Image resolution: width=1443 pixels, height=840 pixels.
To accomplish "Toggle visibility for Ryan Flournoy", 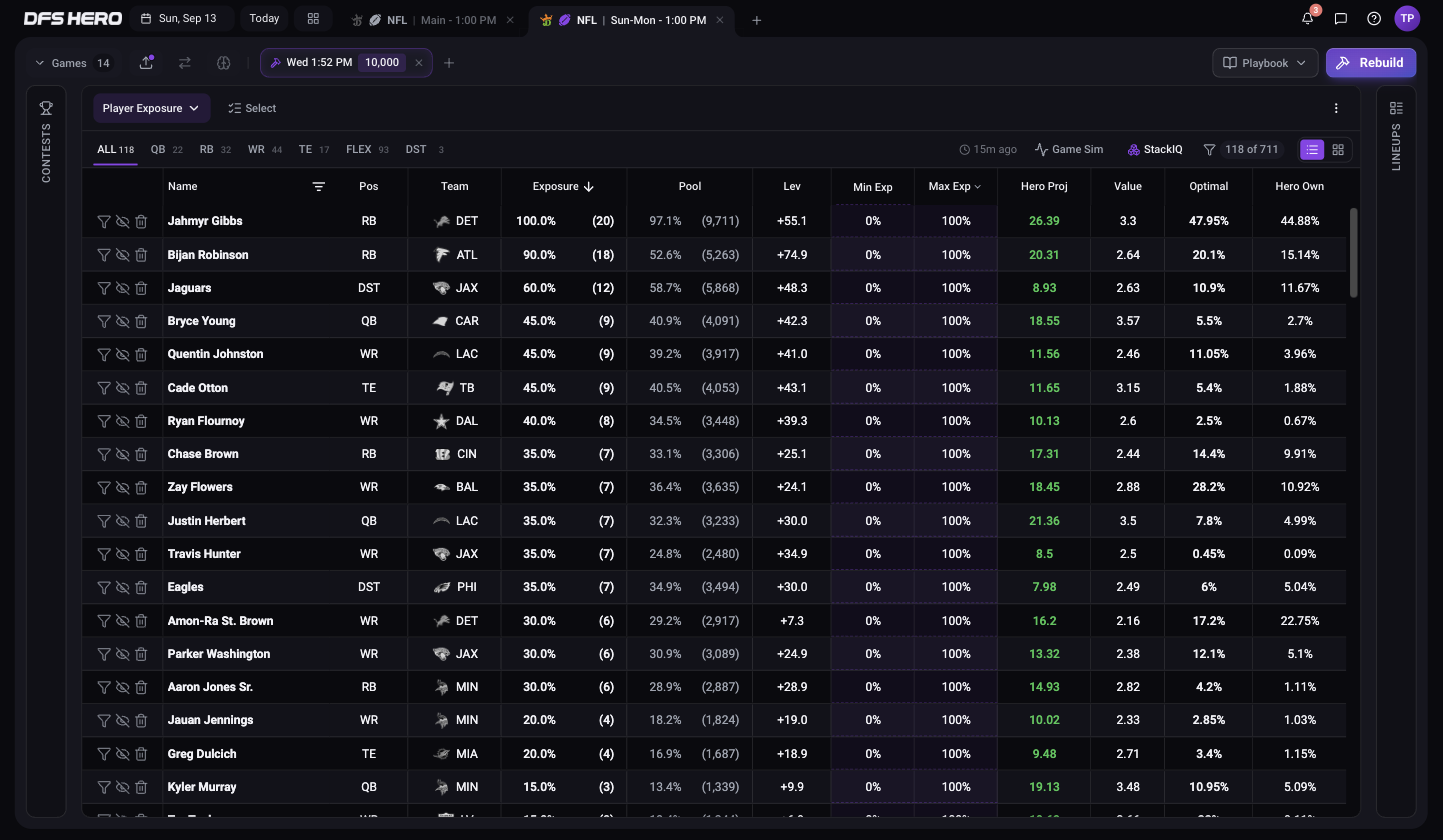I will (123, 421).
